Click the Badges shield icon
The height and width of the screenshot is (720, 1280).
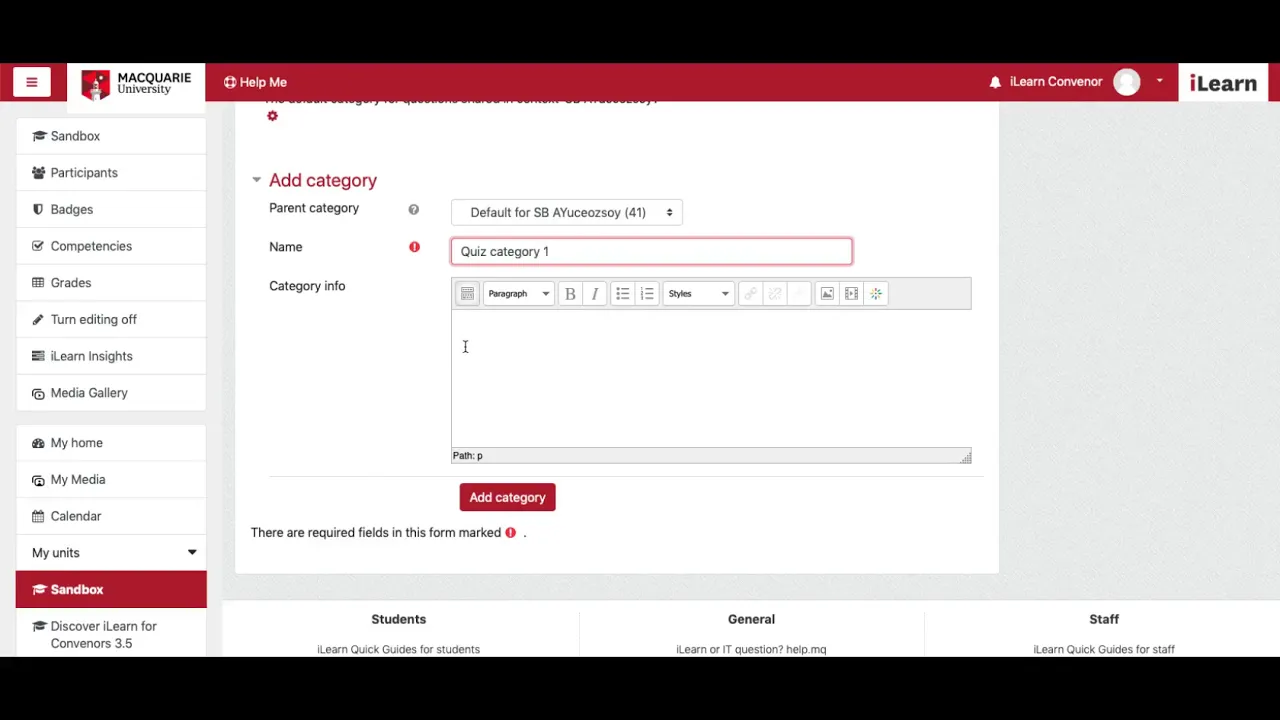38,210
